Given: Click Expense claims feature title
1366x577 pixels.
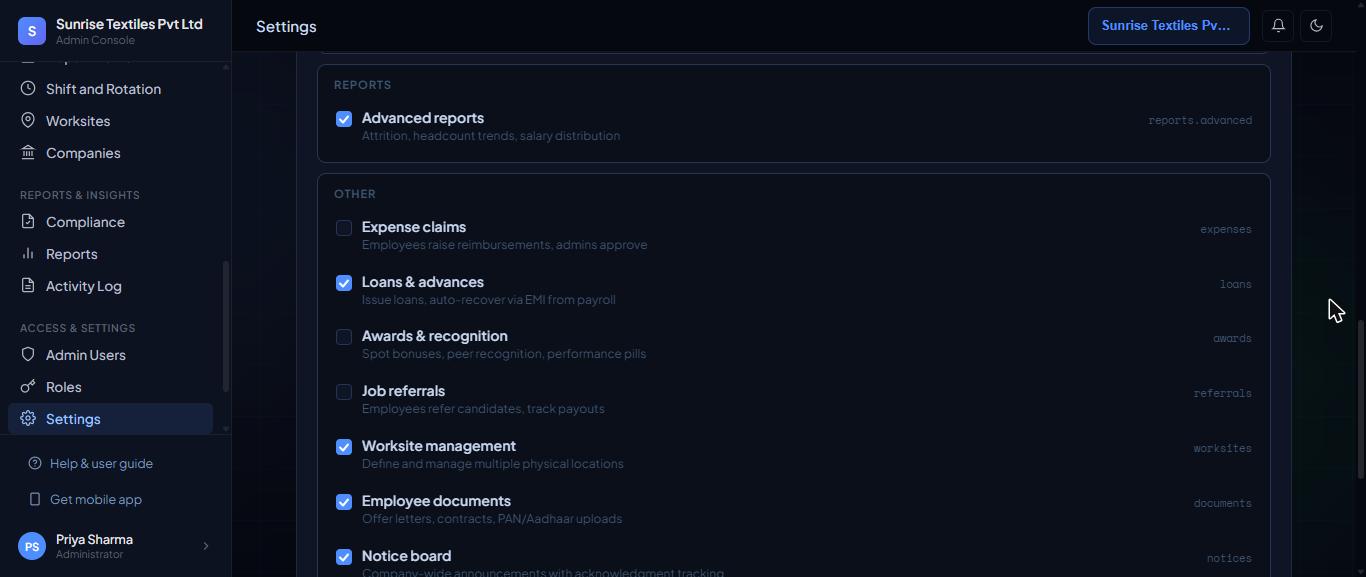Looking at the screenshot, I should (414, 227).
